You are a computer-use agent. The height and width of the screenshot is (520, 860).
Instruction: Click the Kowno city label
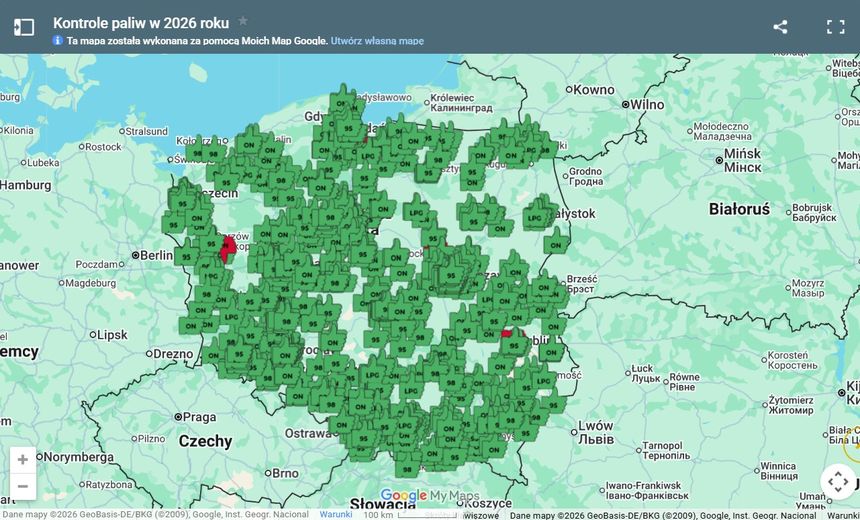[593, 89]
